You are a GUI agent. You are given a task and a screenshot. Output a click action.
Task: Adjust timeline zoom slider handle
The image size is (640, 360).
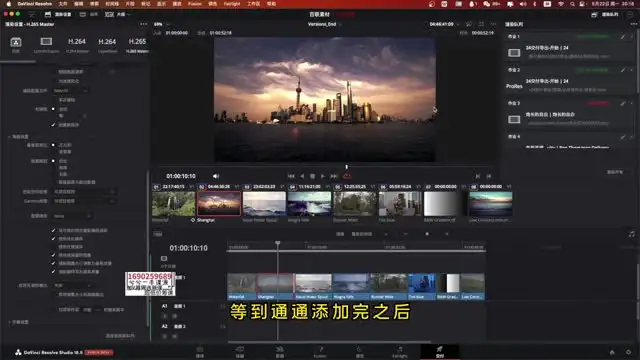point(427,234)
